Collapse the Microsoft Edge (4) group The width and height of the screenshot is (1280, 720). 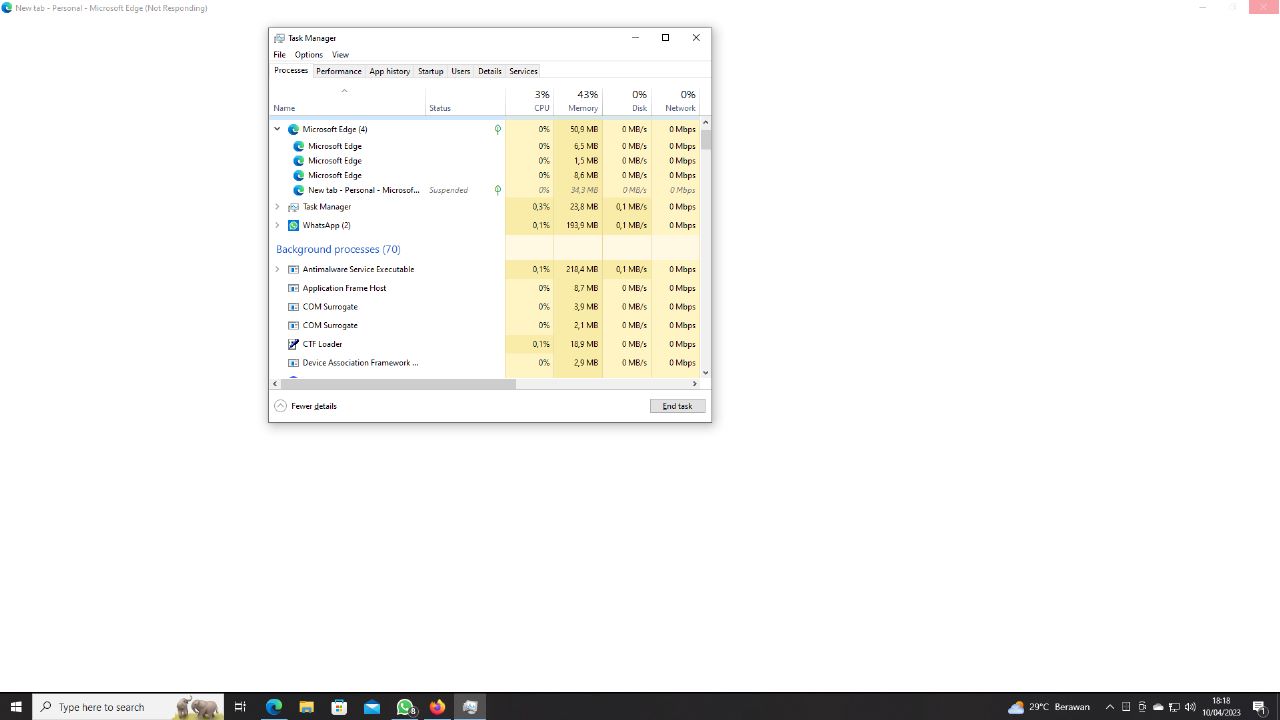coord(277,129)
